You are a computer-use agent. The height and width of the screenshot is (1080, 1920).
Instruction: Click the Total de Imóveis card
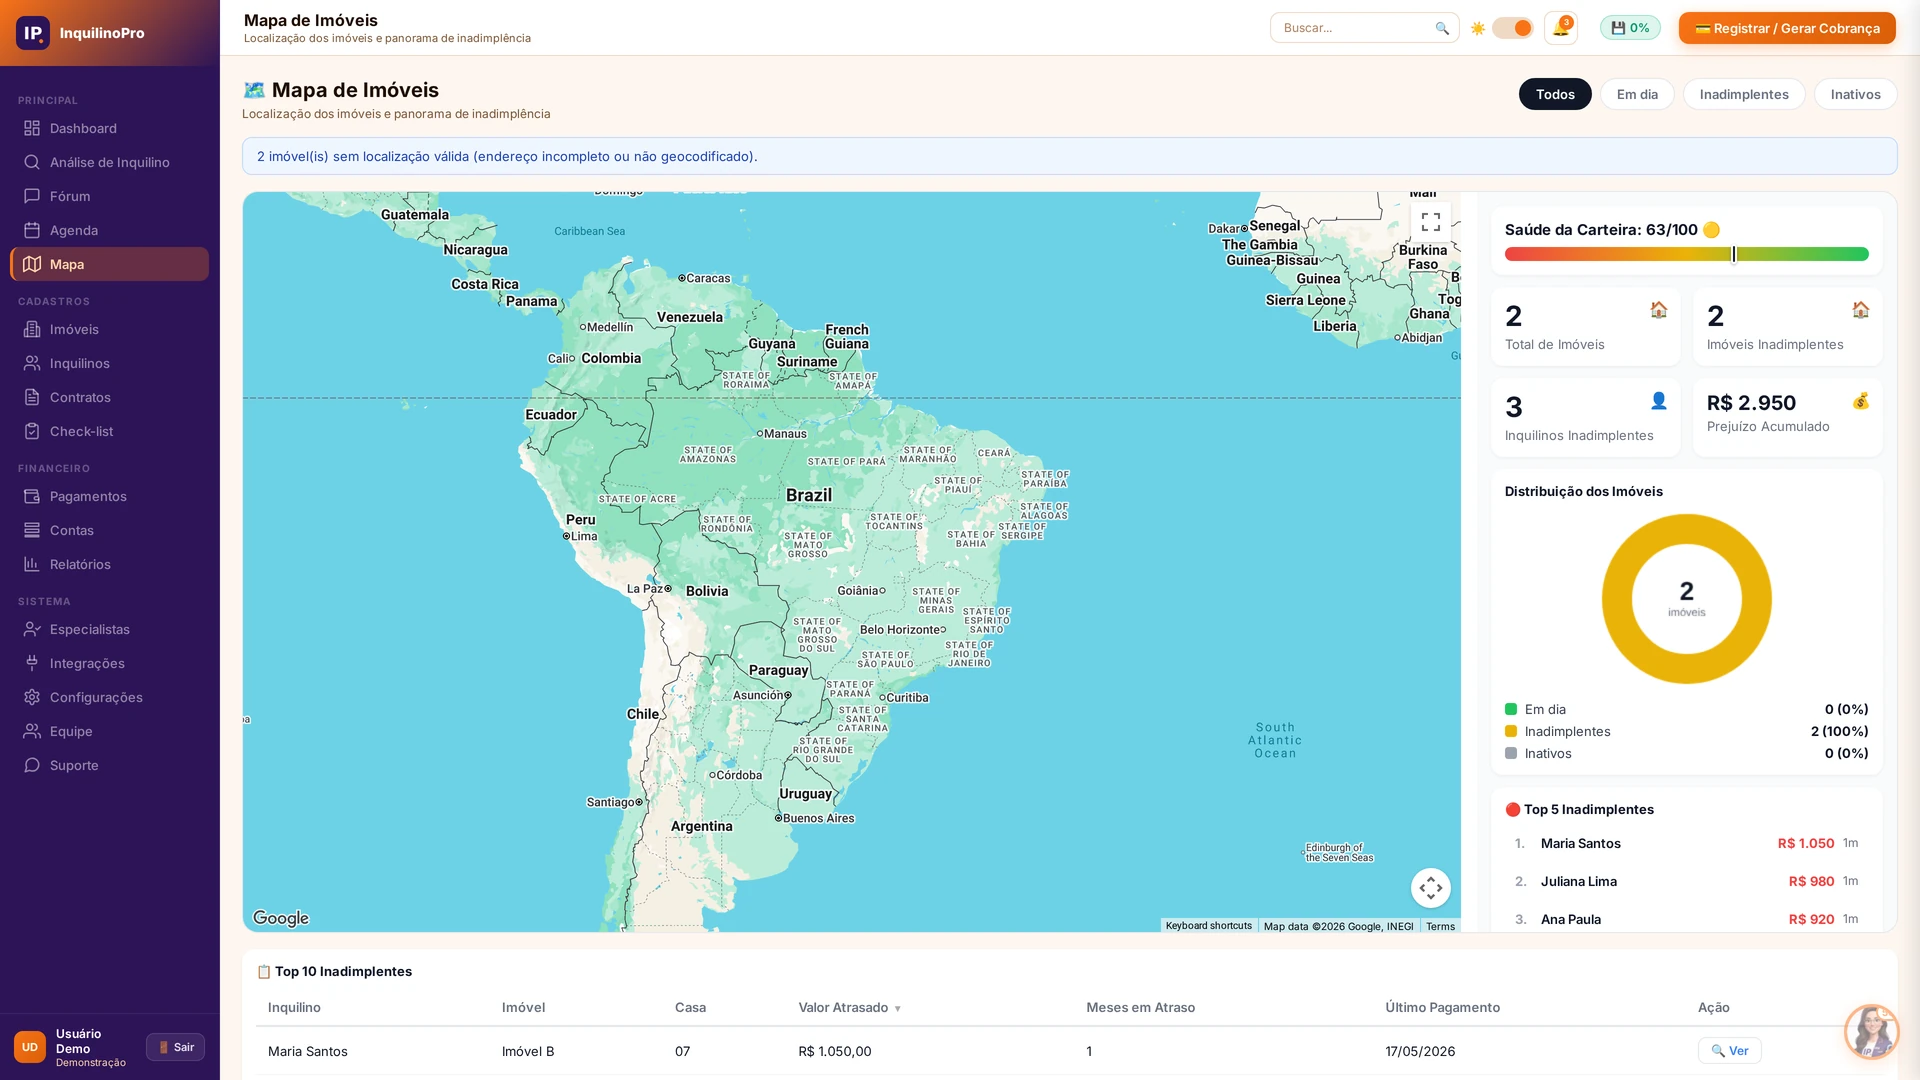click(x=1586, y=327)
